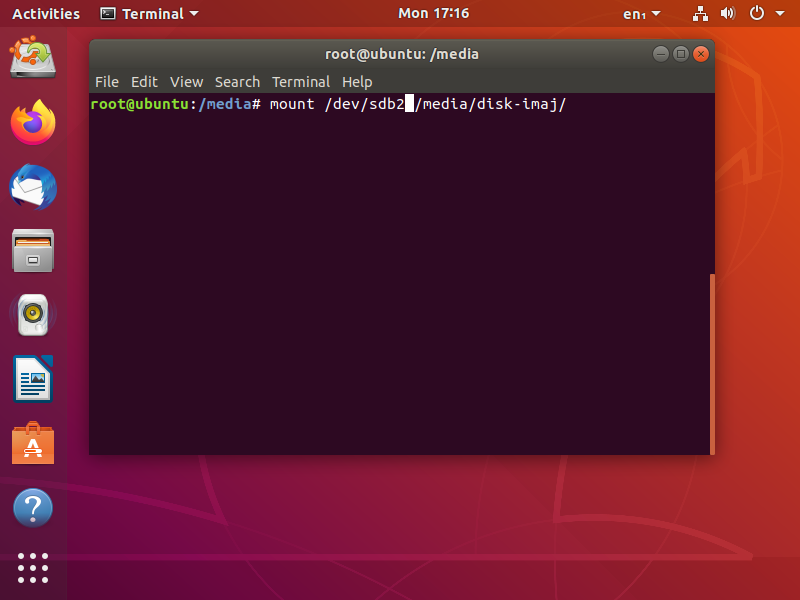Show Applications grid in the dock
The height and width of the screenshot is (600, 800).
click(x=33, y=568)
